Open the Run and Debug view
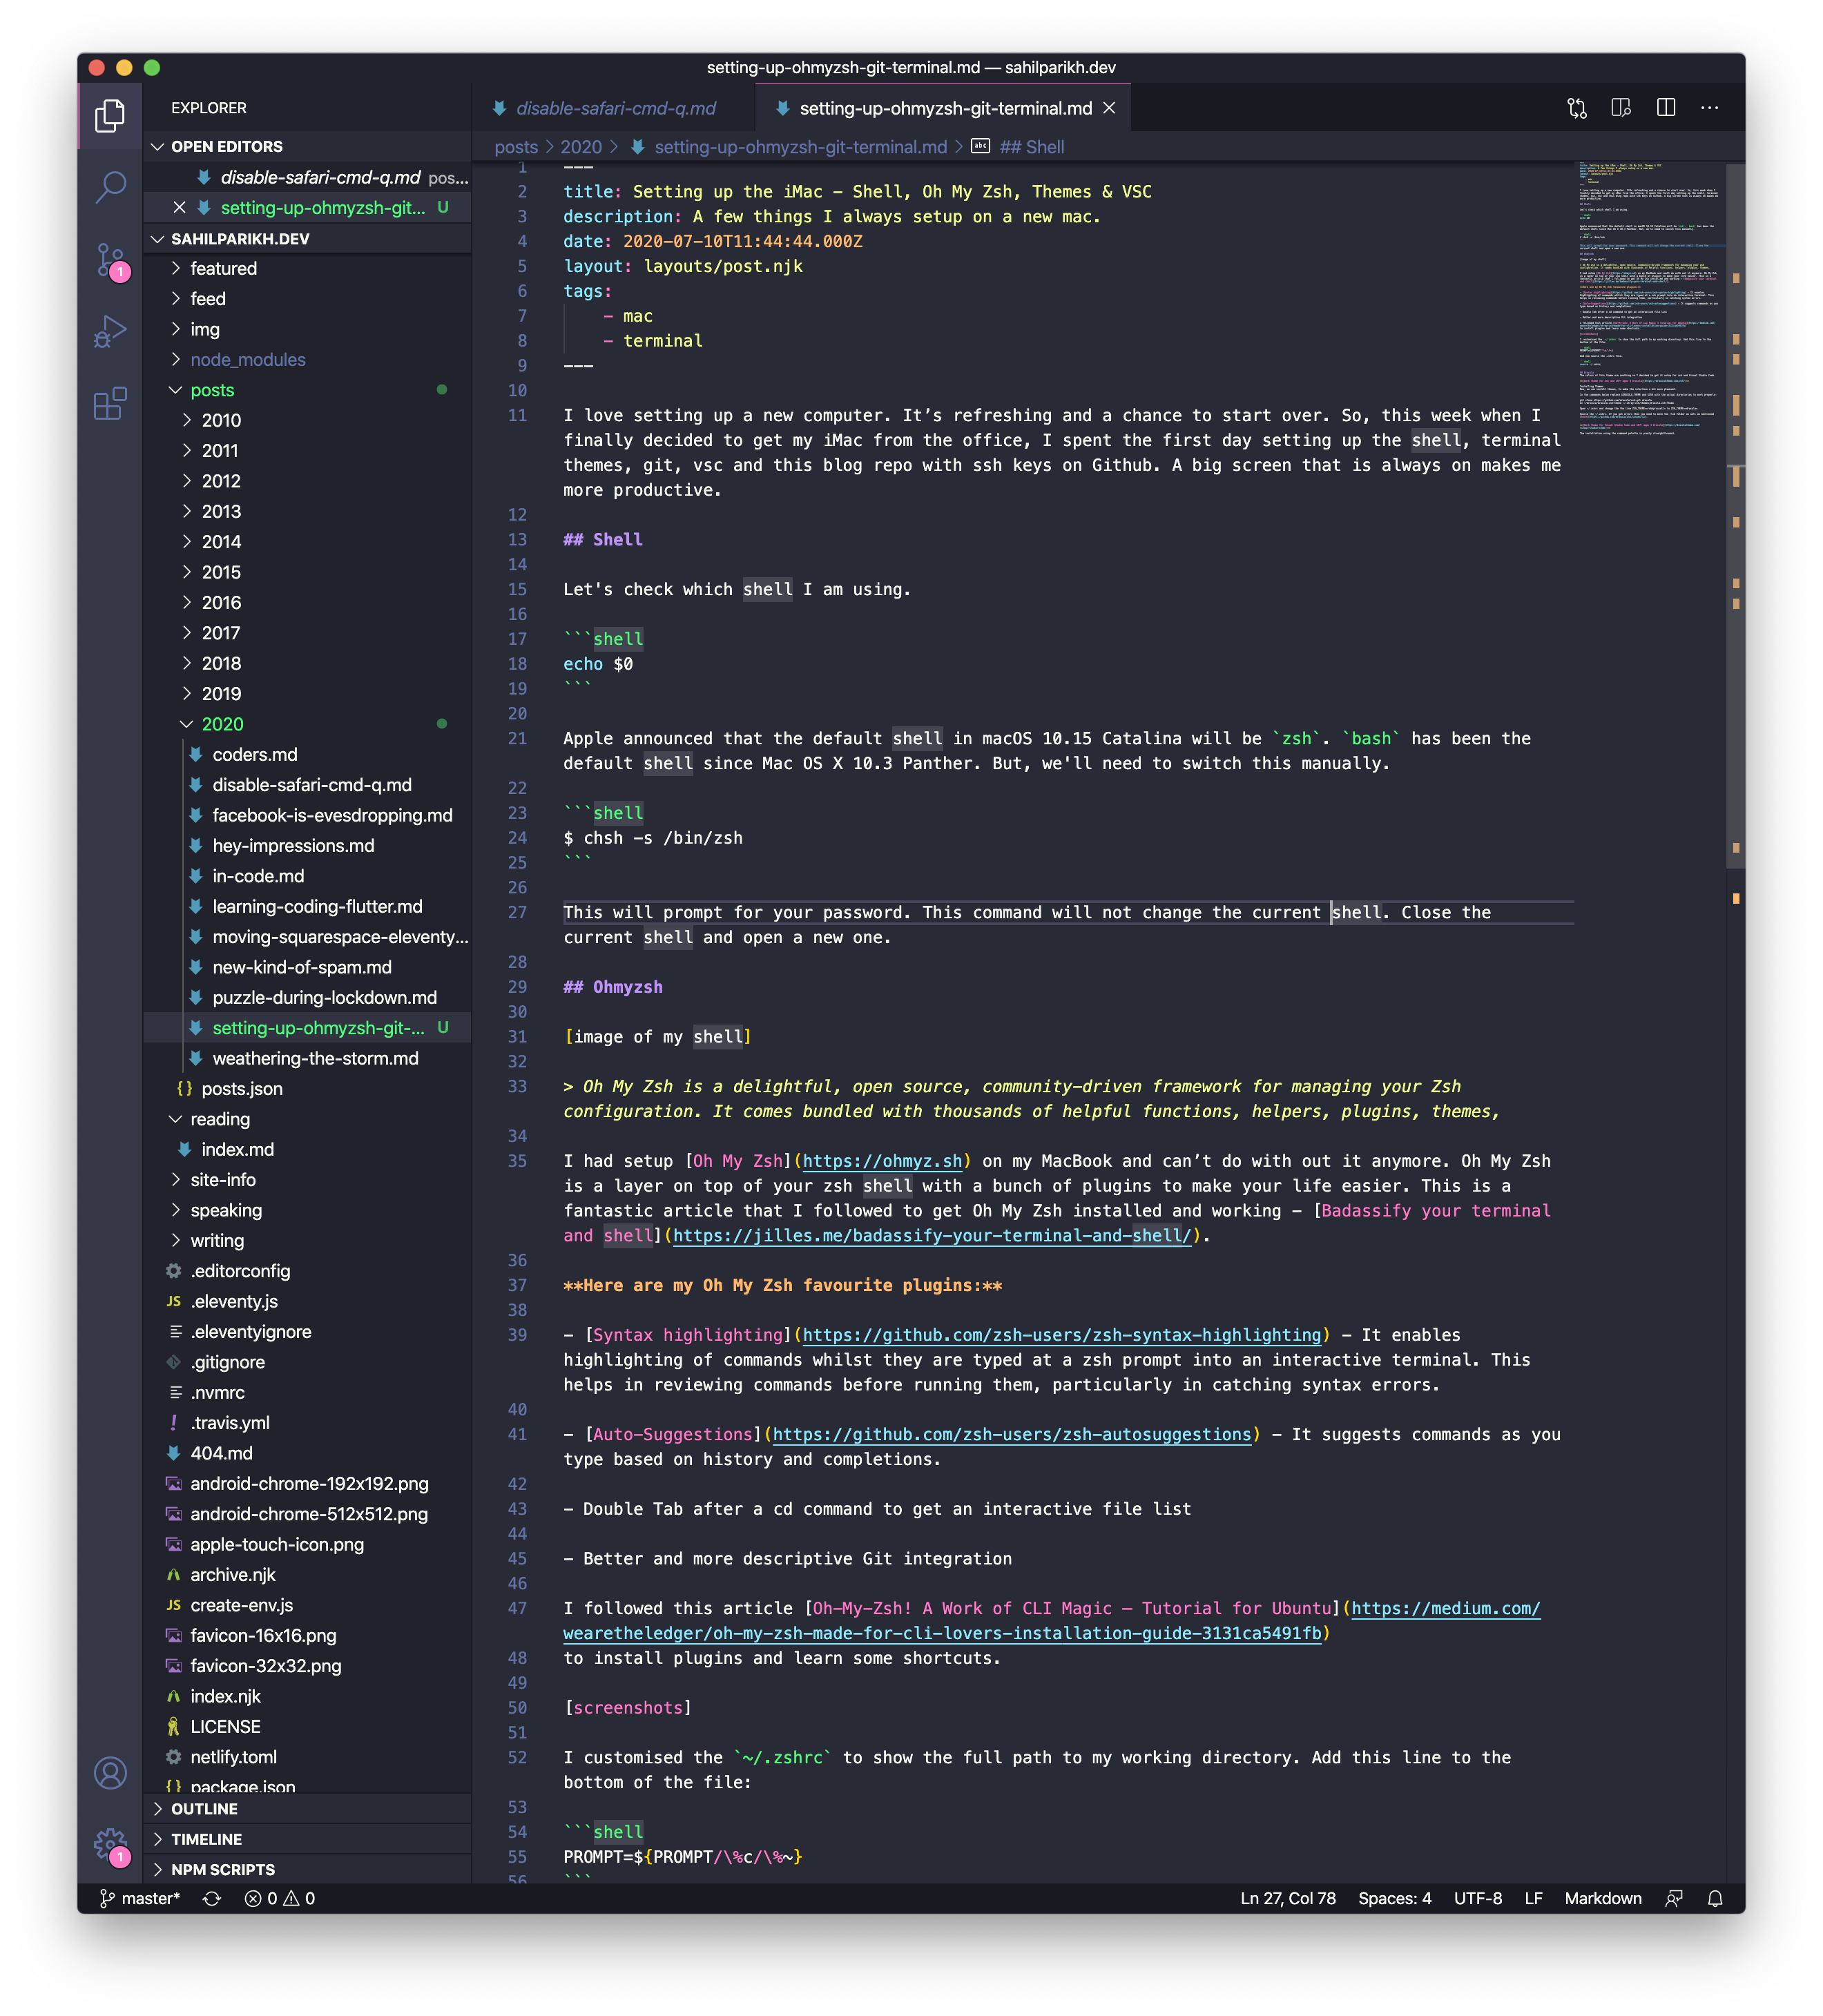 point(110,332)
